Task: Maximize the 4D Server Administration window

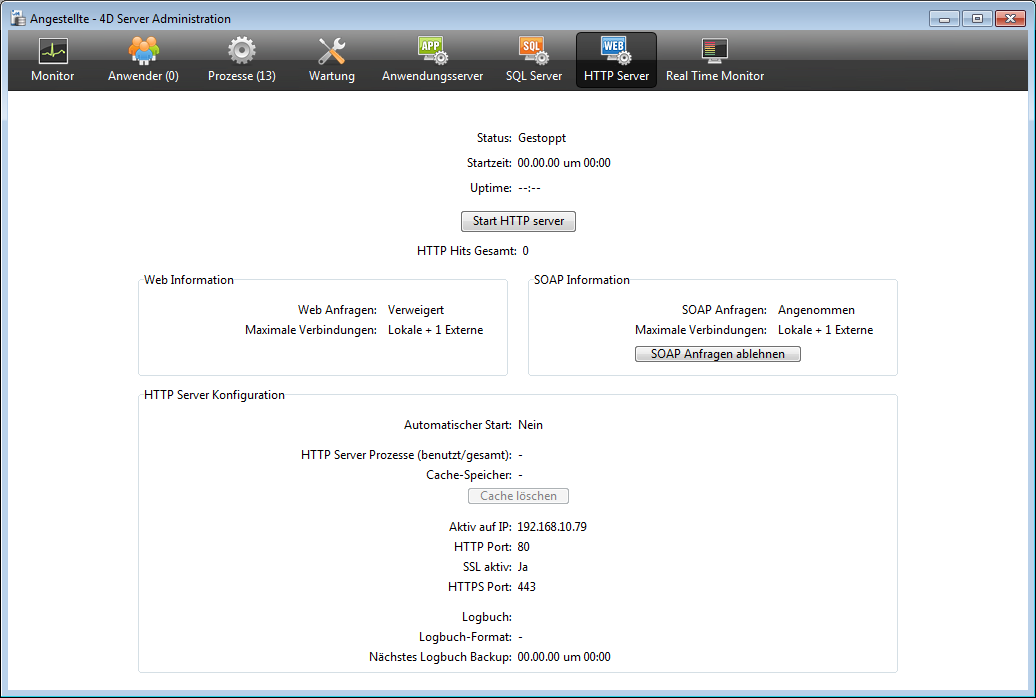Action: click(975, 18)
